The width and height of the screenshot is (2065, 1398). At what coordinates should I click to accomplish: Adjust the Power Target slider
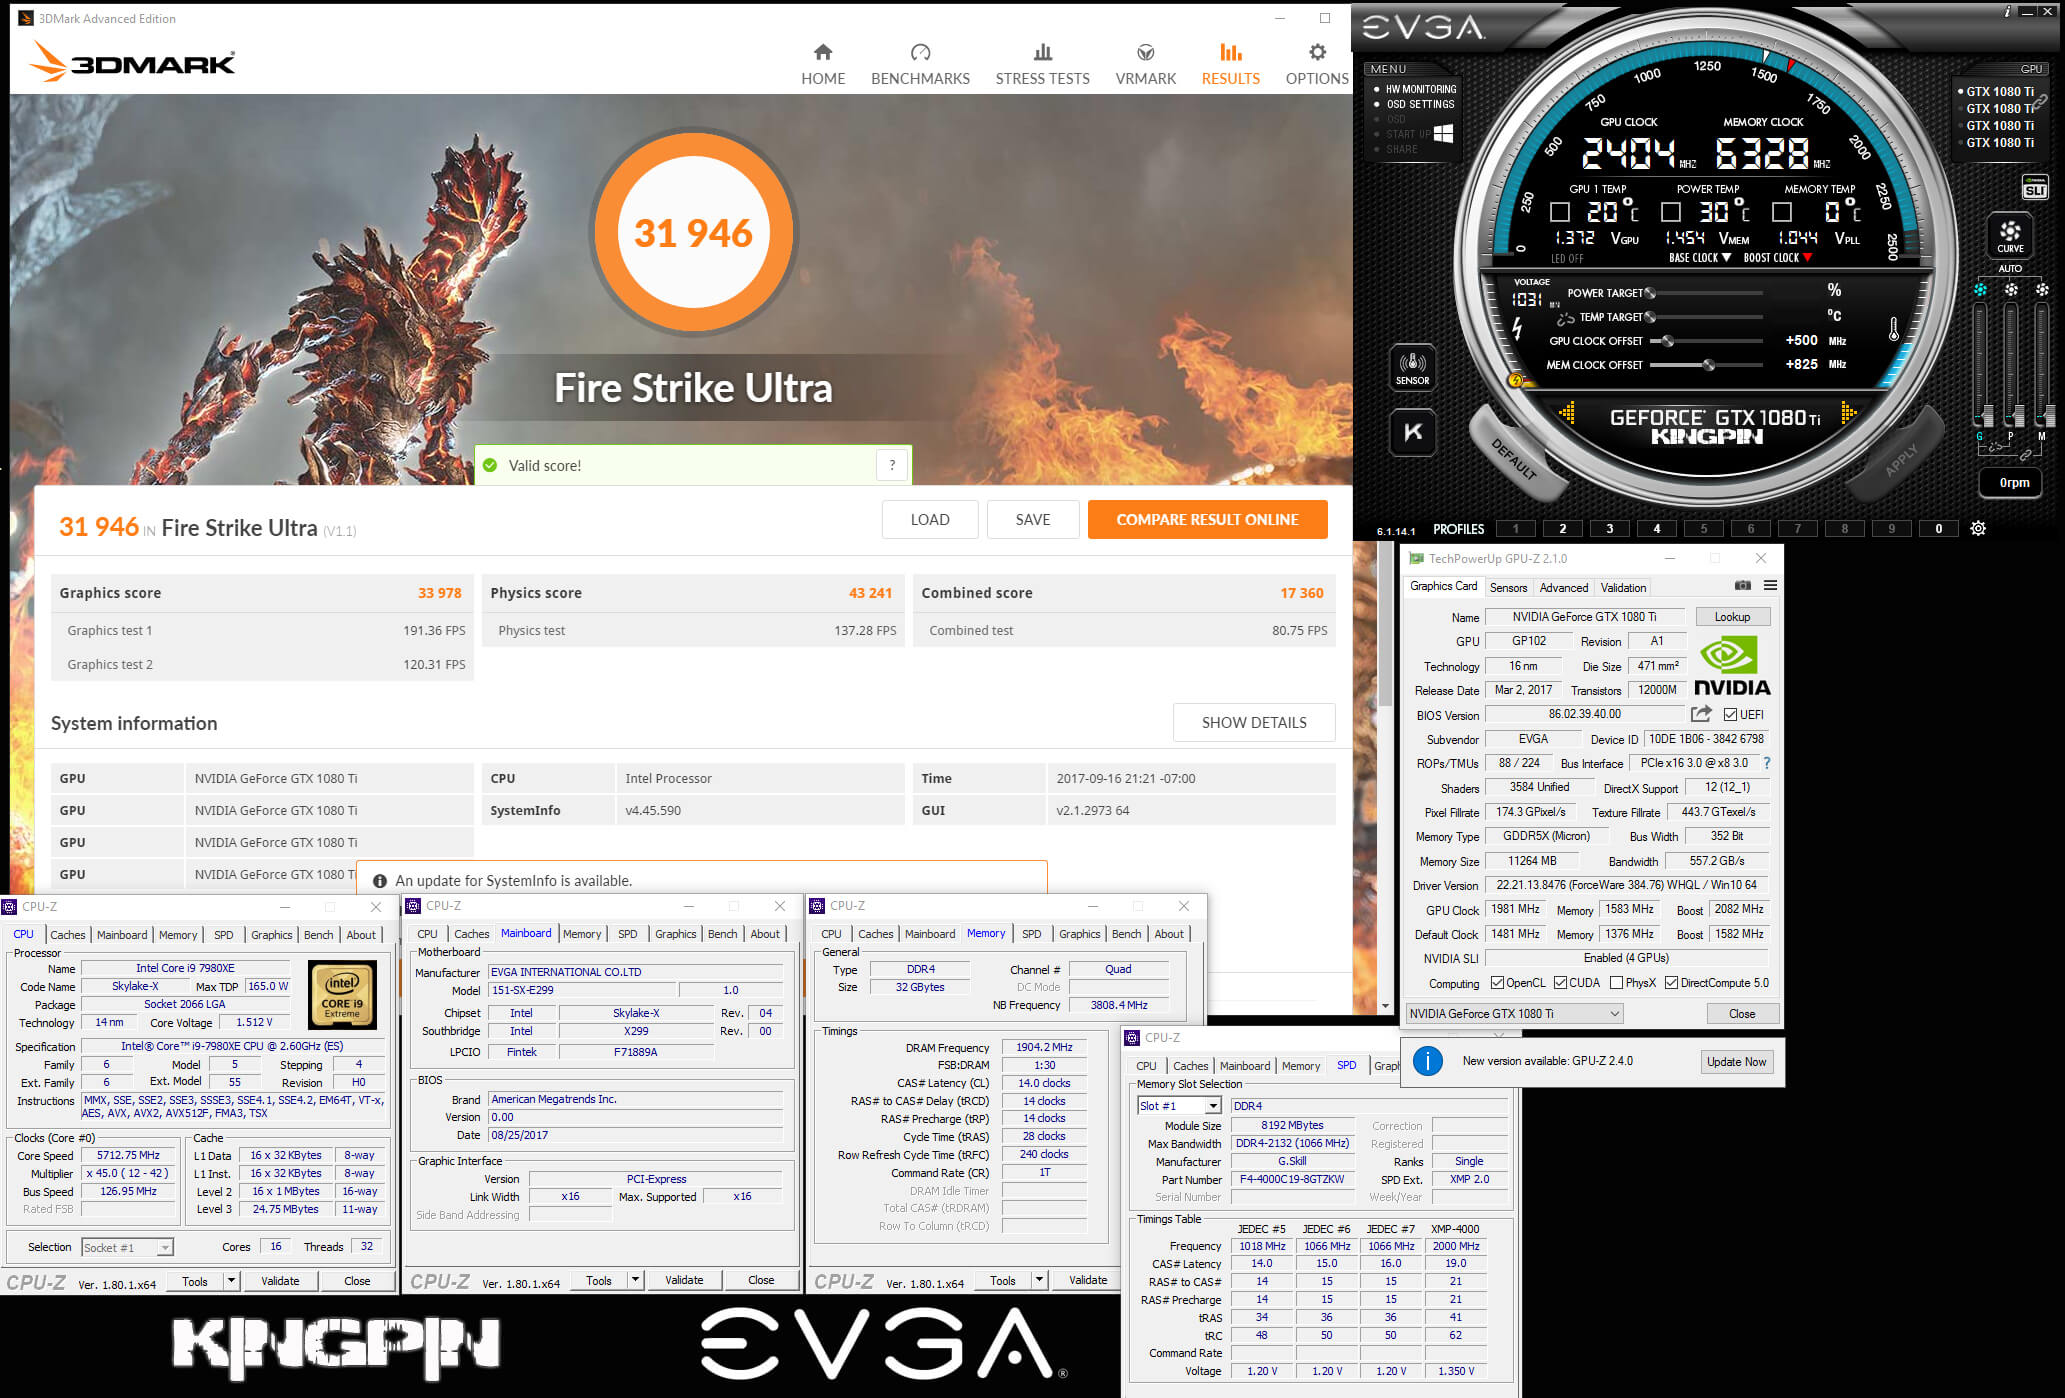tap(1650, 293)
